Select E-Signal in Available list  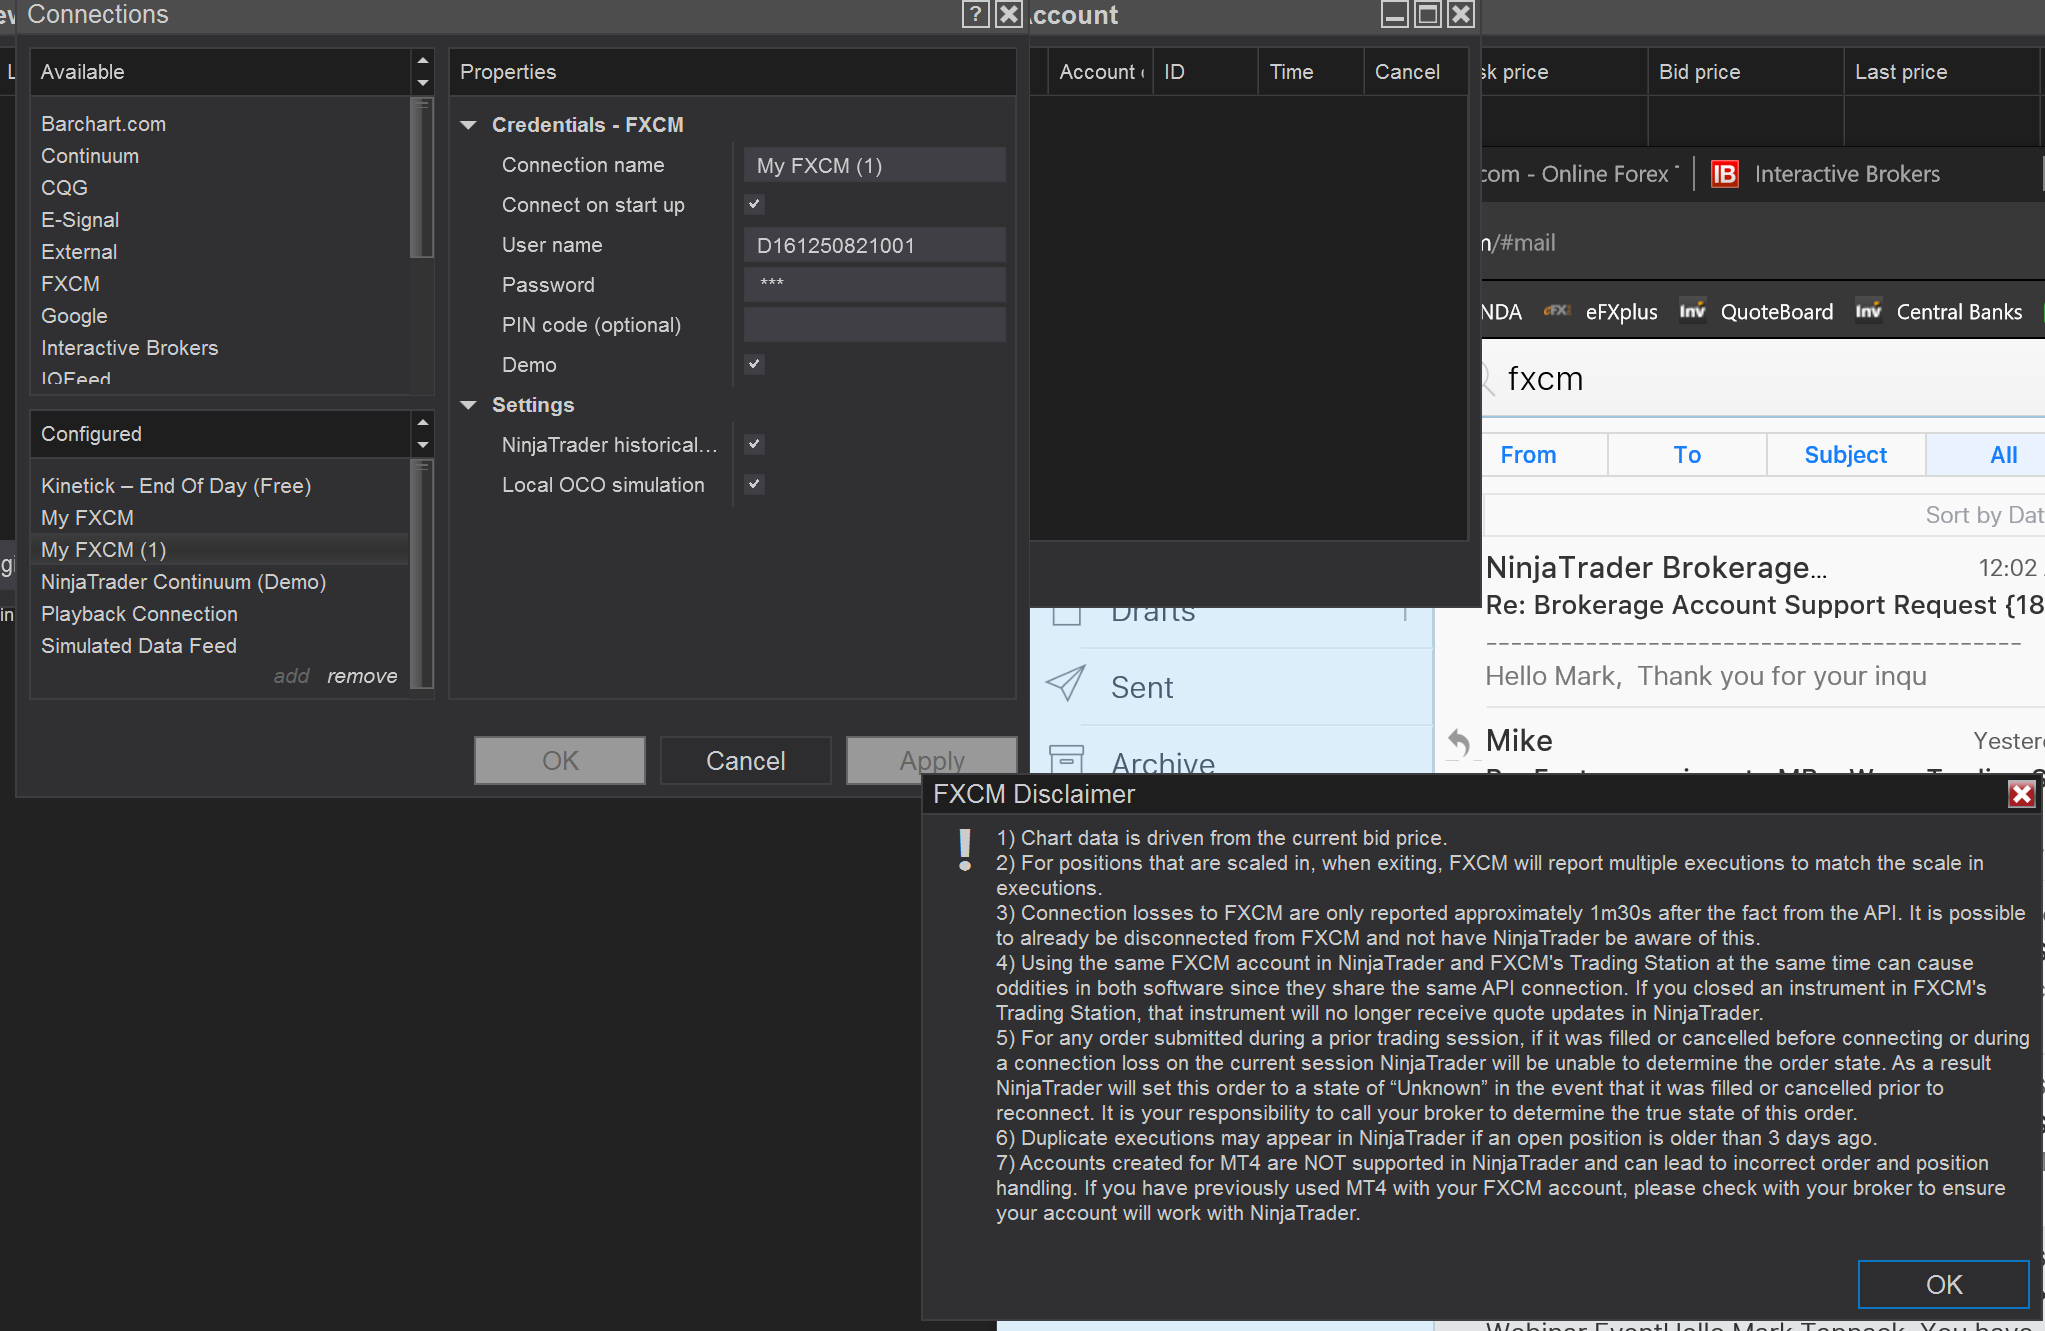[x=80, y=220]
